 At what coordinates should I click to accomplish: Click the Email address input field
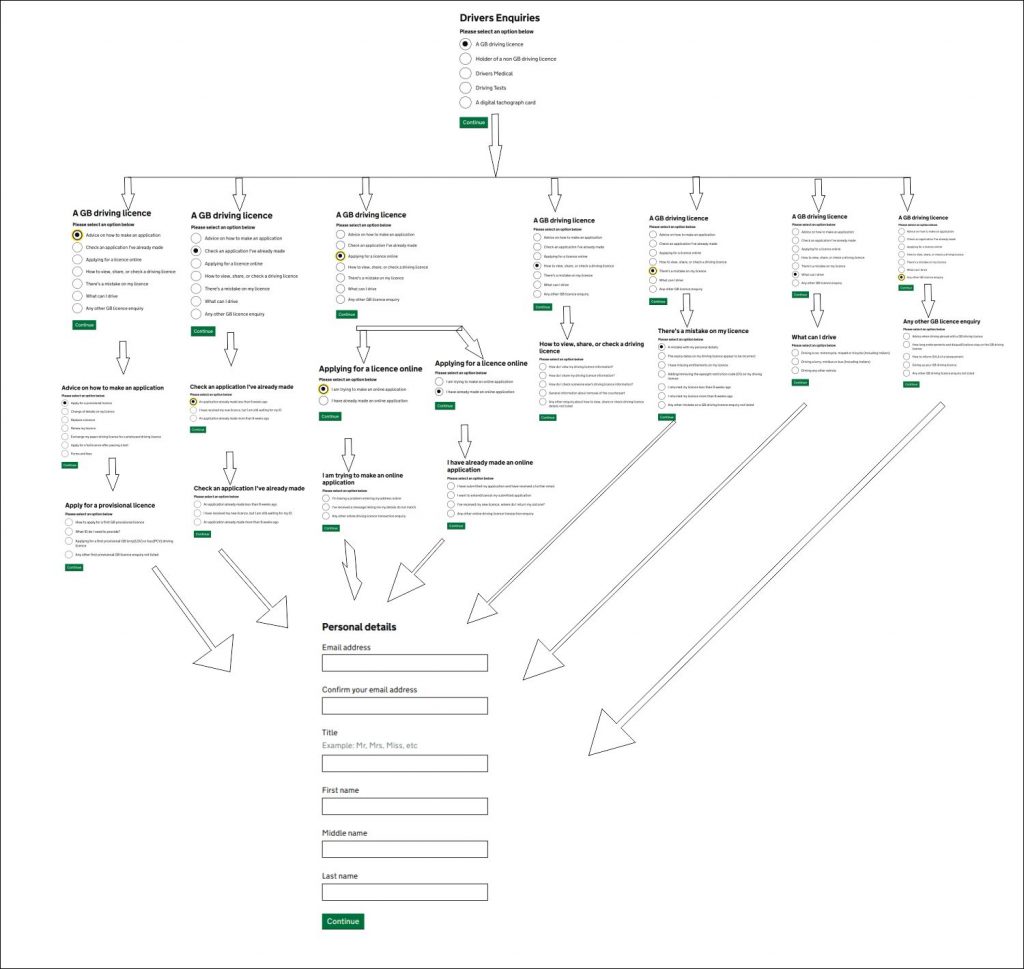pyautogui.click(x=404, y=663)
